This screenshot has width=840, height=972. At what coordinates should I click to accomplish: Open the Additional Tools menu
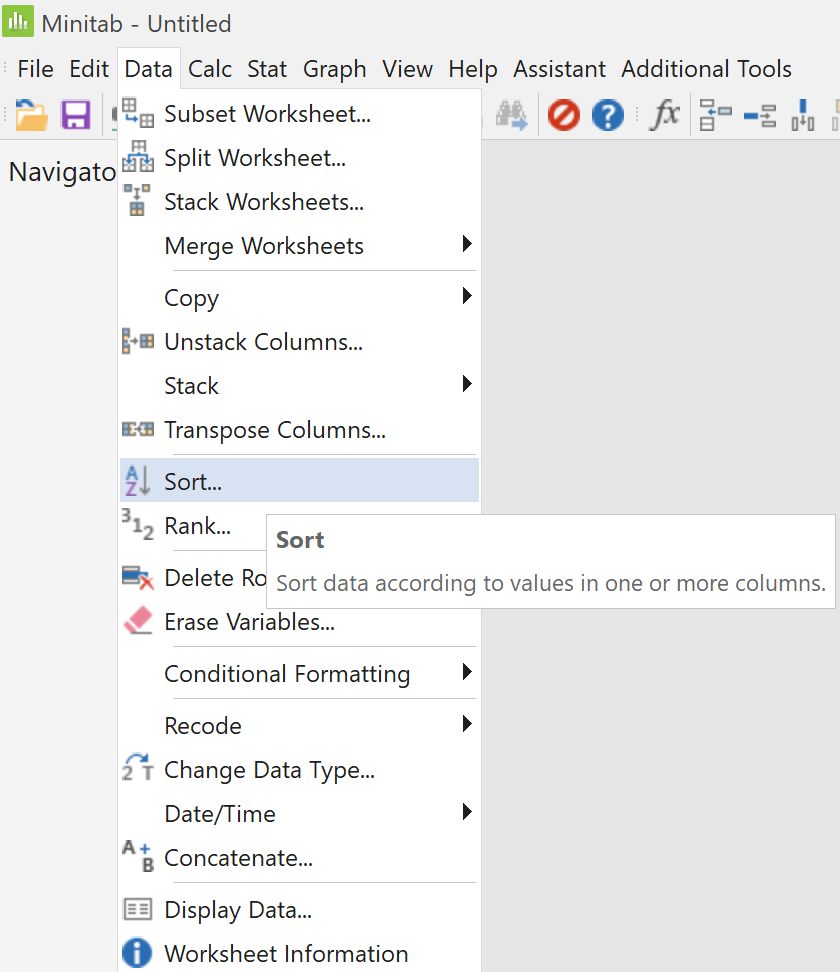pos(706,69)
